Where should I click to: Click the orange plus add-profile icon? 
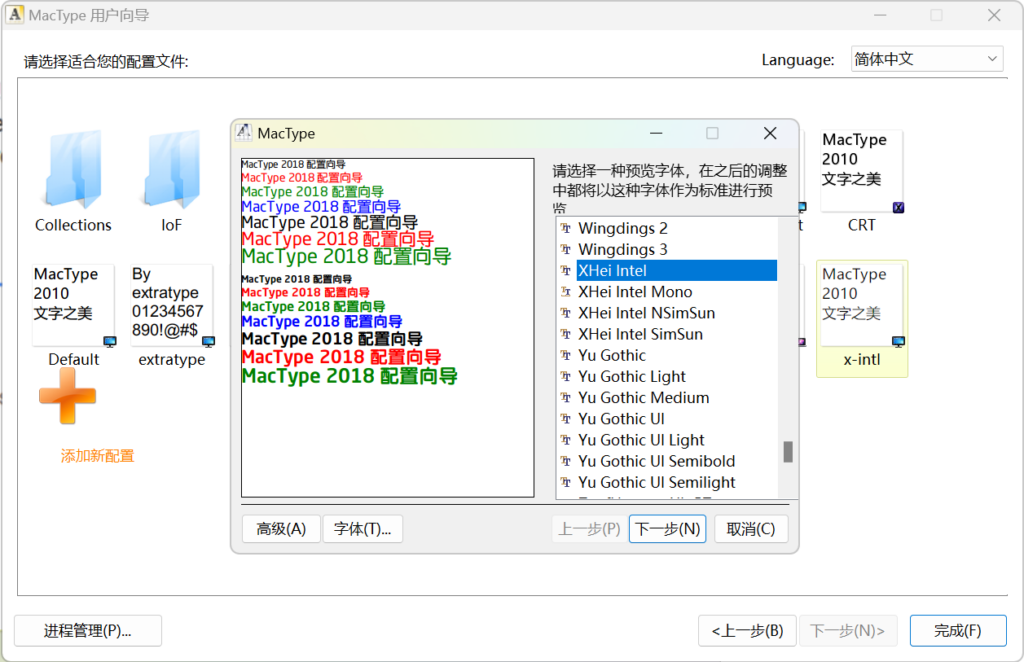[67, 396]
